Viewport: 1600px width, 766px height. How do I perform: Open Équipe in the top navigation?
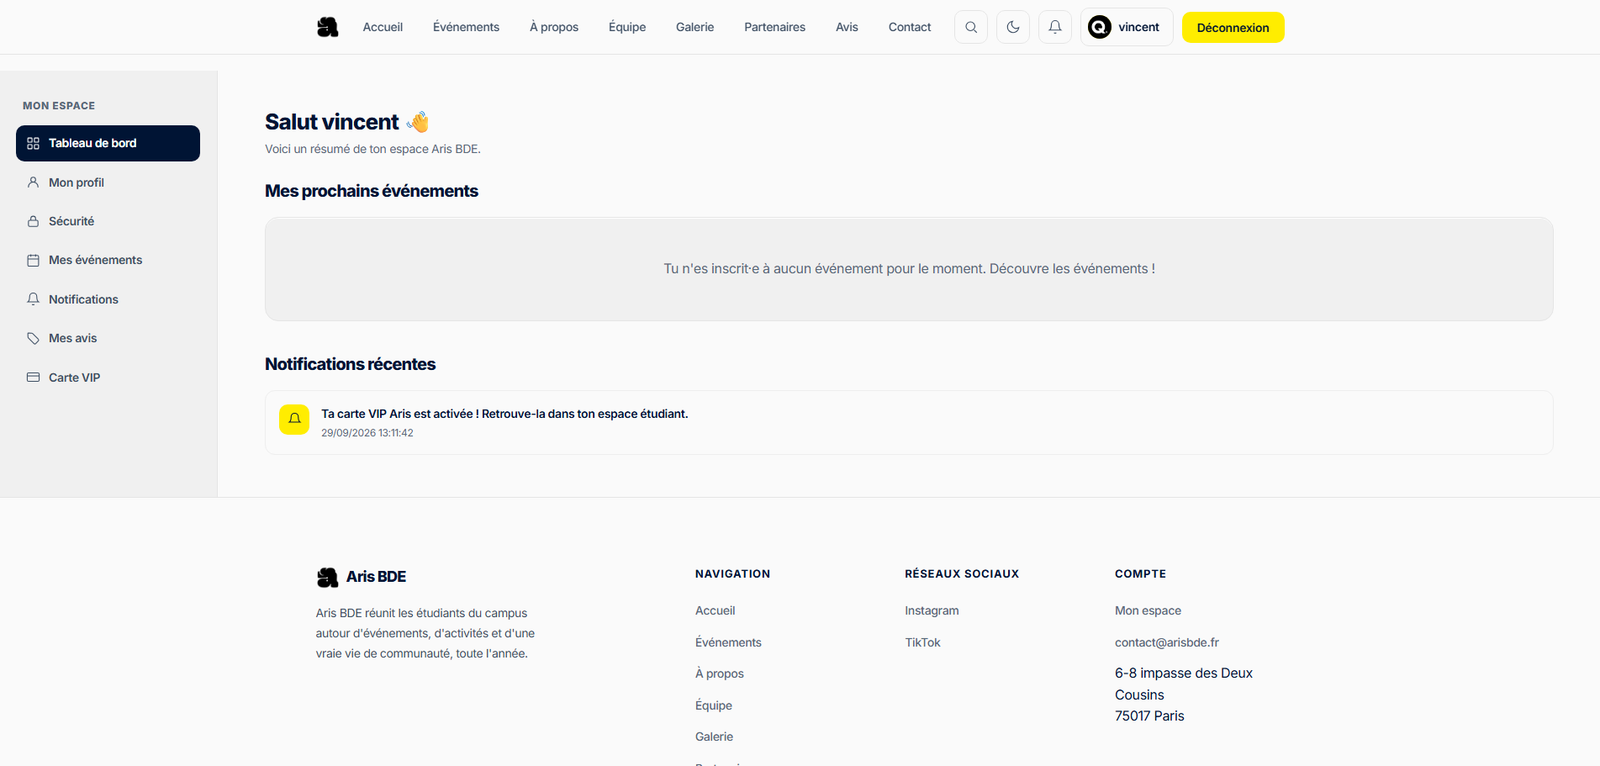(x=627, y=27)
